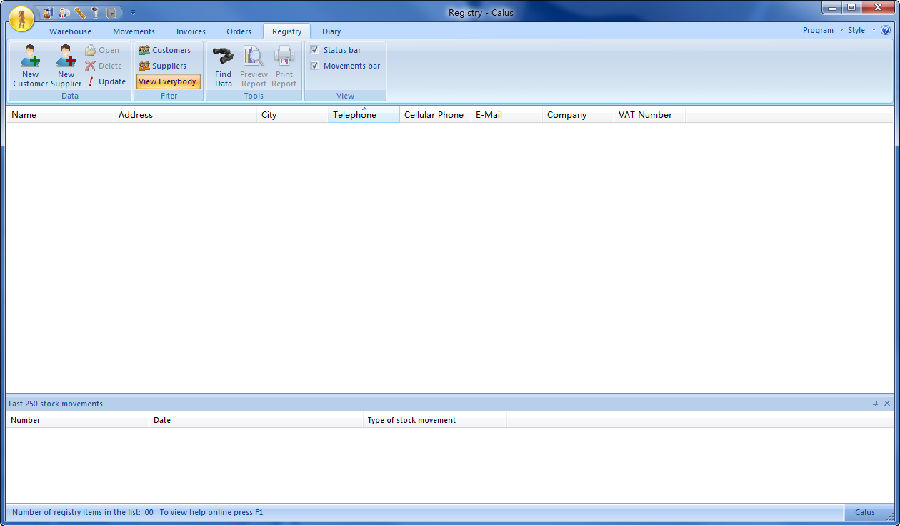Toggle the Movements bar checkbox
The width and height of the screenshot is (900, 526).
coord(315,66)
